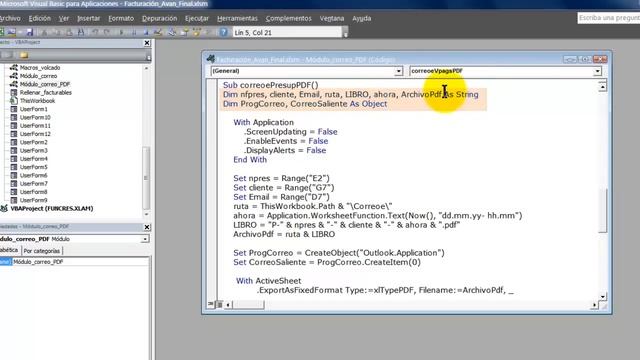The image size is (640, 360).
Task: Select Módulo_correo_PDF module in tree
Action: coord(45,84)
